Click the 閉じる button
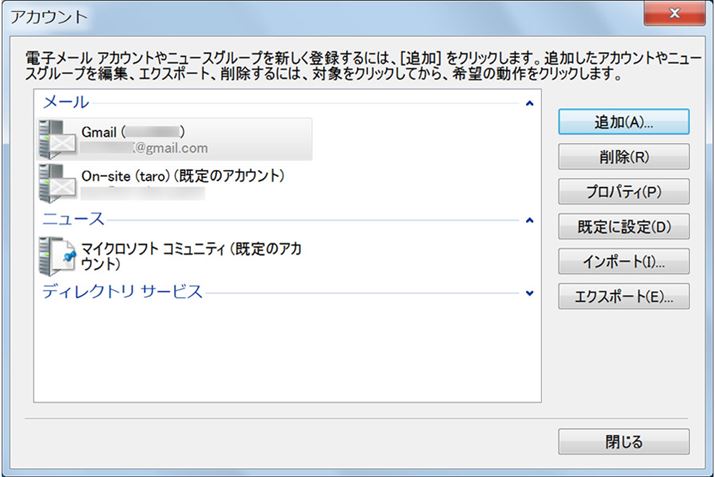Image resolution: width=715 pixels, height=477 pixels. coord(623,441)
